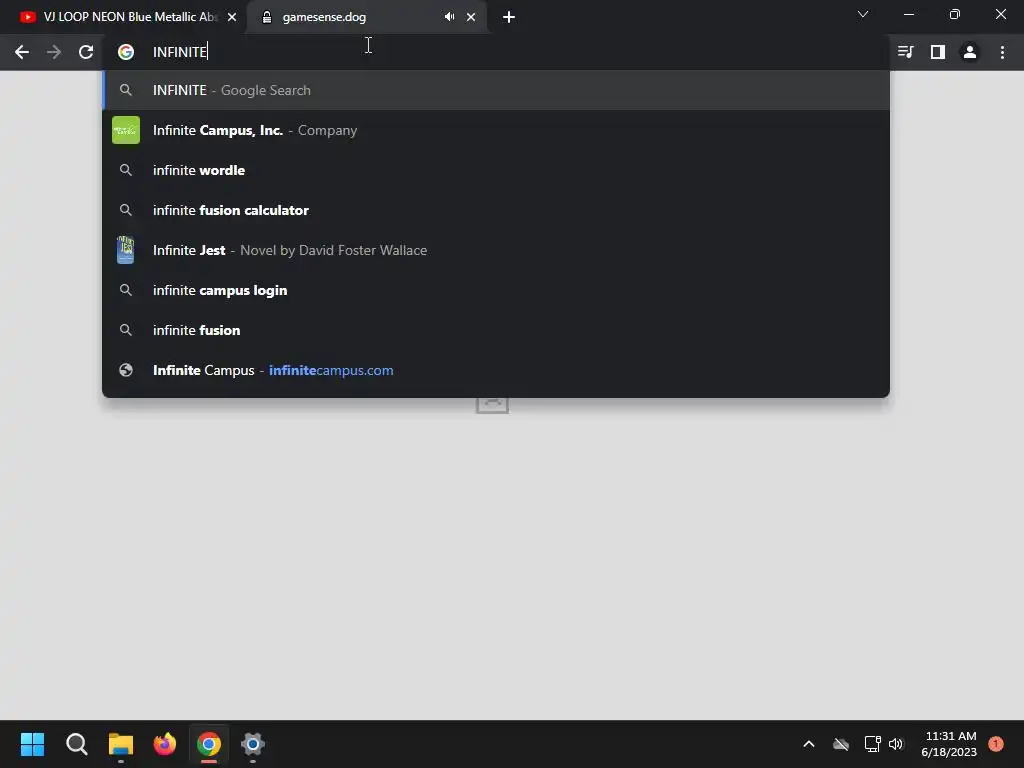
Task: Open Chrome three-dot menu
Action: tap(1002, 52)
